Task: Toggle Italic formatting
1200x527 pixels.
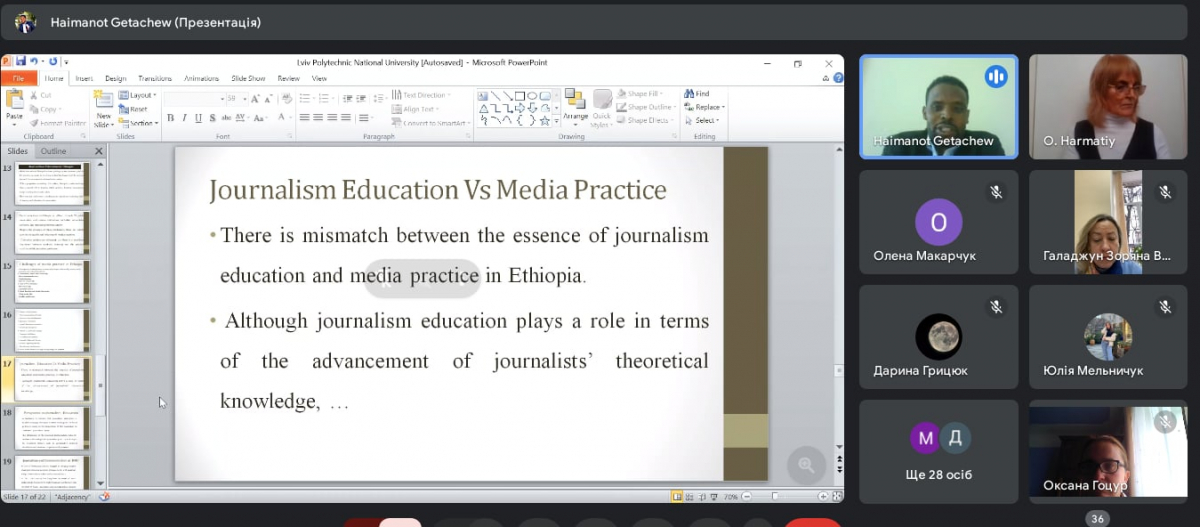Action: coord(184,118)
